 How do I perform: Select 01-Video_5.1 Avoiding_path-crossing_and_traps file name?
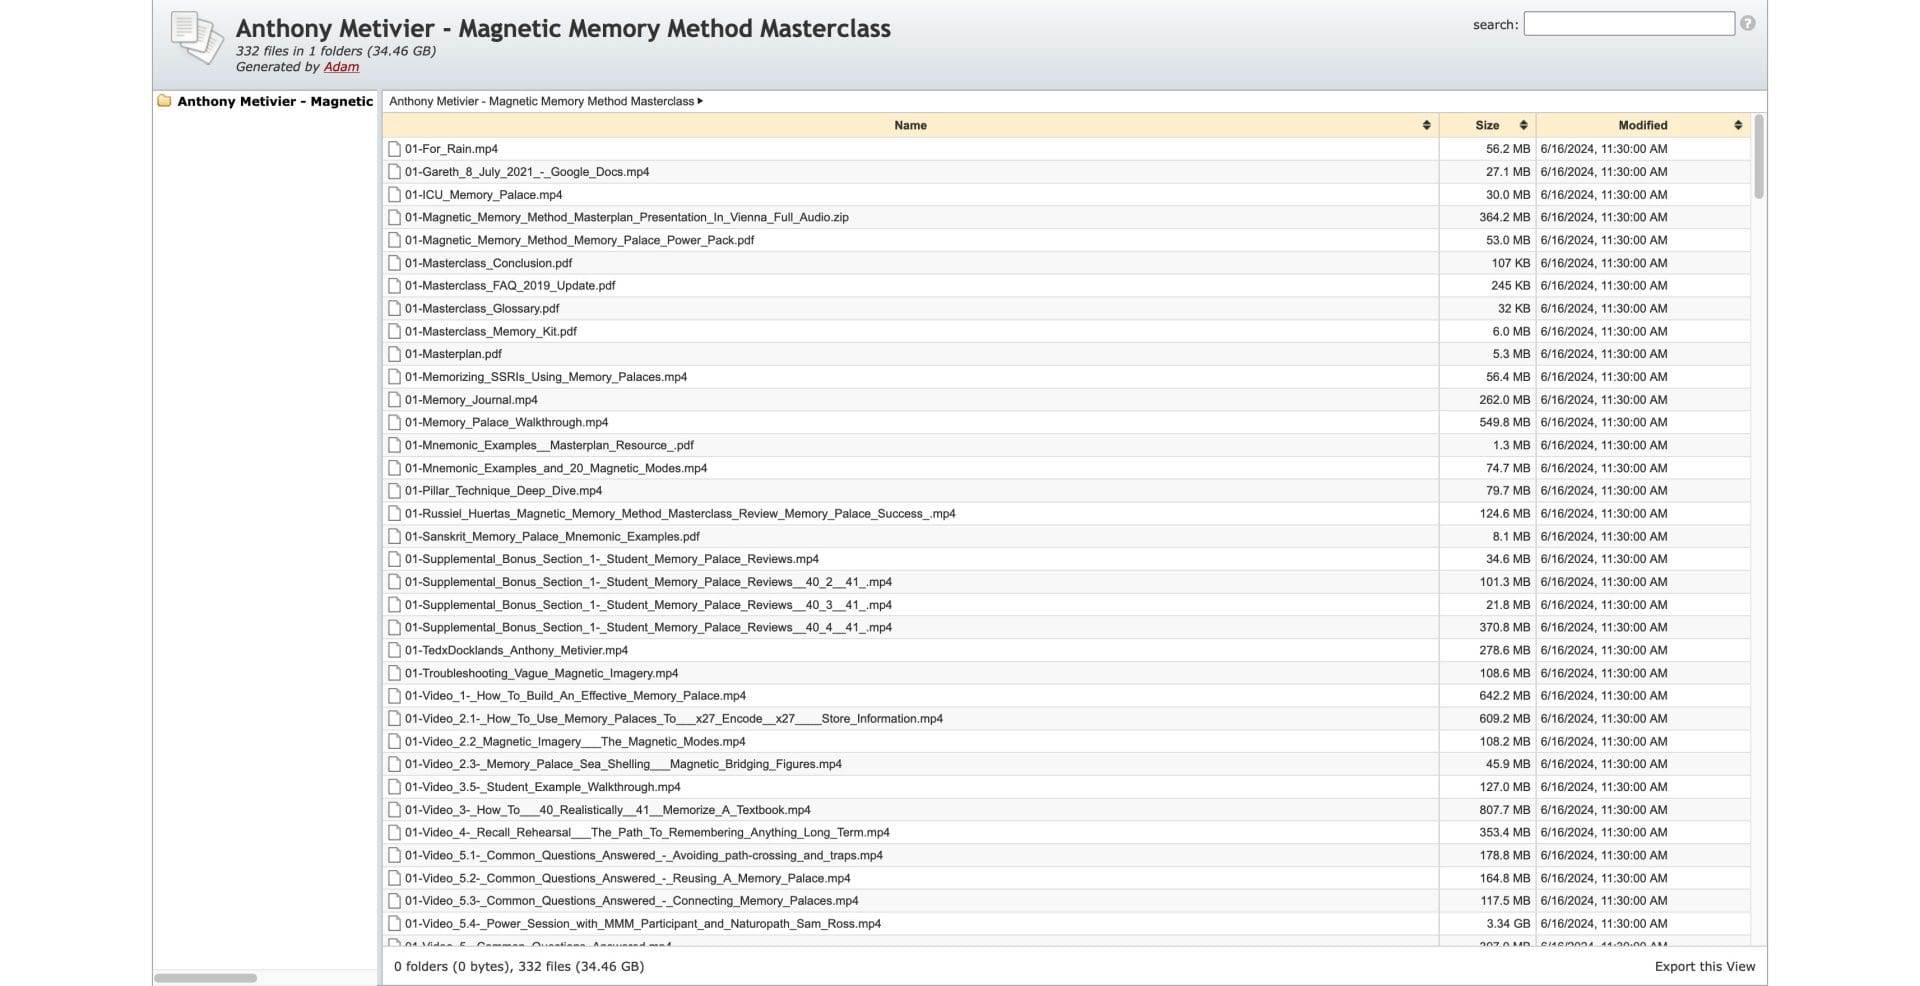point(644,856)
